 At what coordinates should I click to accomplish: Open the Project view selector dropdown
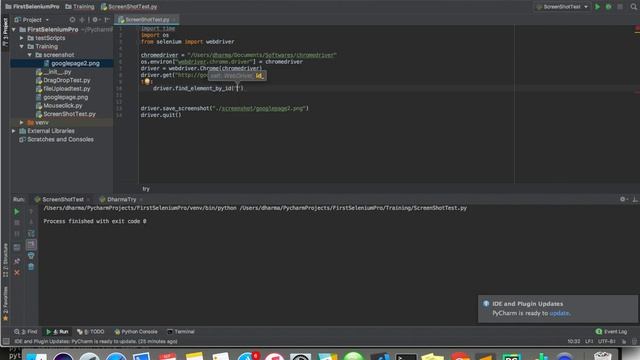pyautogui.click(x=32, y=20)
